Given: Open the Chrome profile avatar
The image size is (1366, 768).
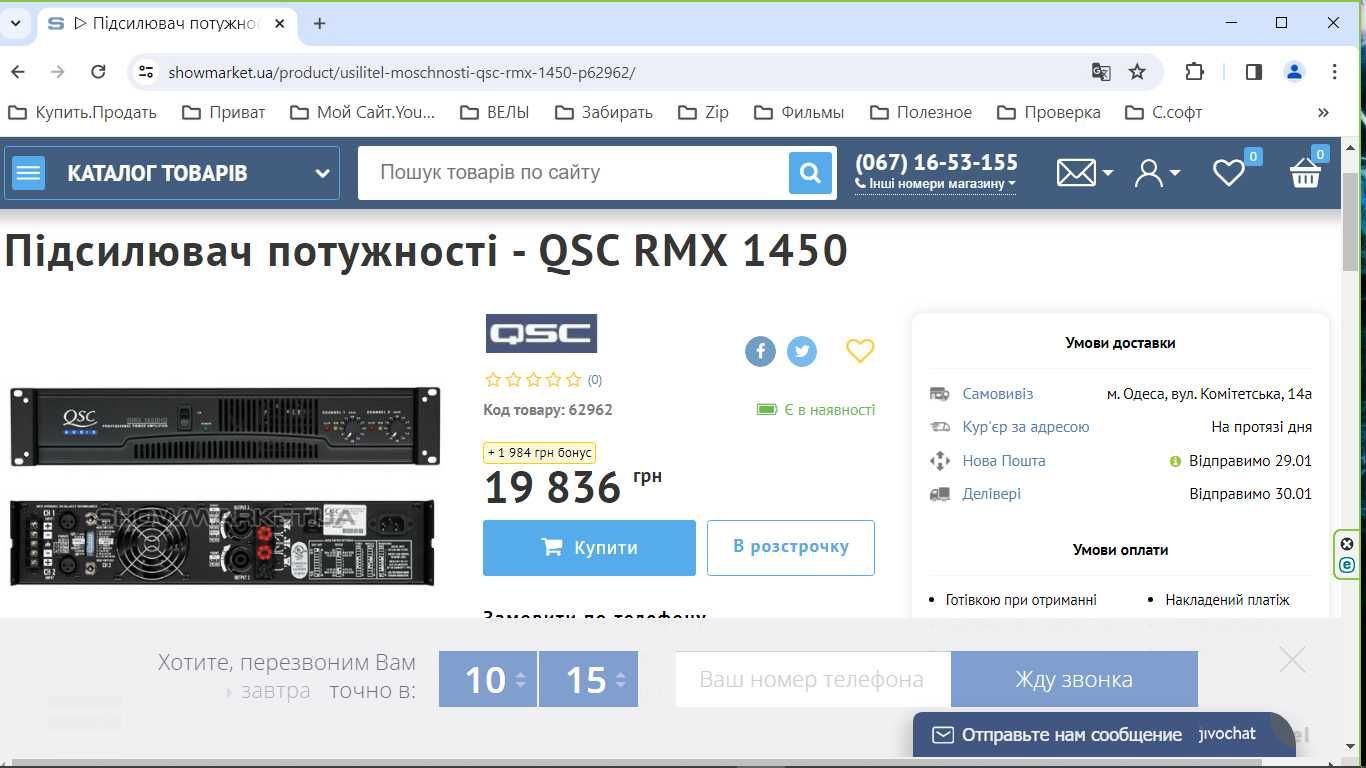Looking at the screenshot, I should click(x=1294, y=72).
